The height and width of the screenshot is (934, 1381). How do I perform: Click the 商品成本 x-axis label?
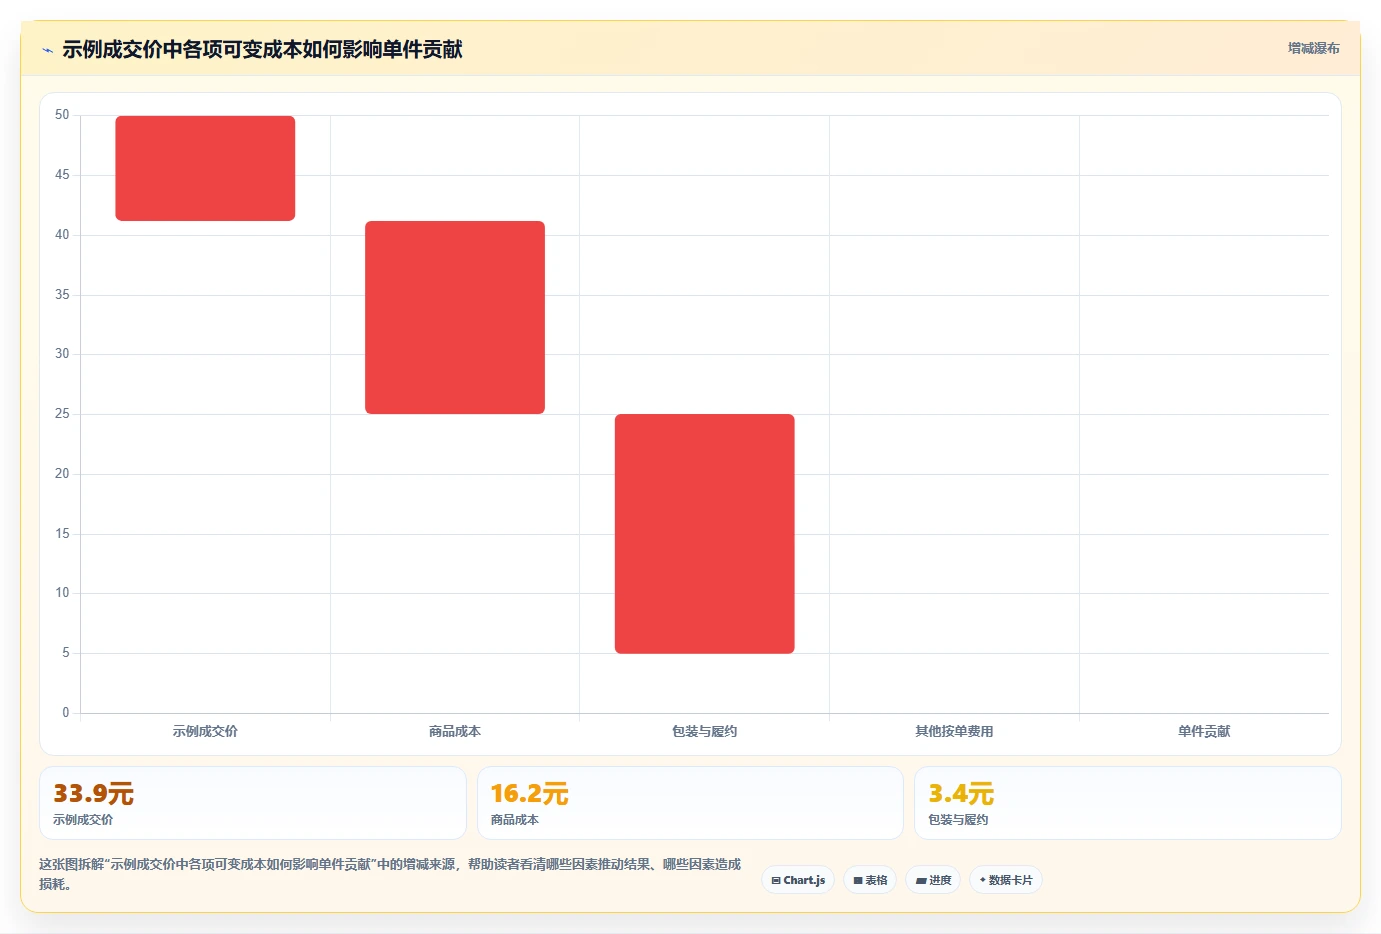tap(455, 731)
